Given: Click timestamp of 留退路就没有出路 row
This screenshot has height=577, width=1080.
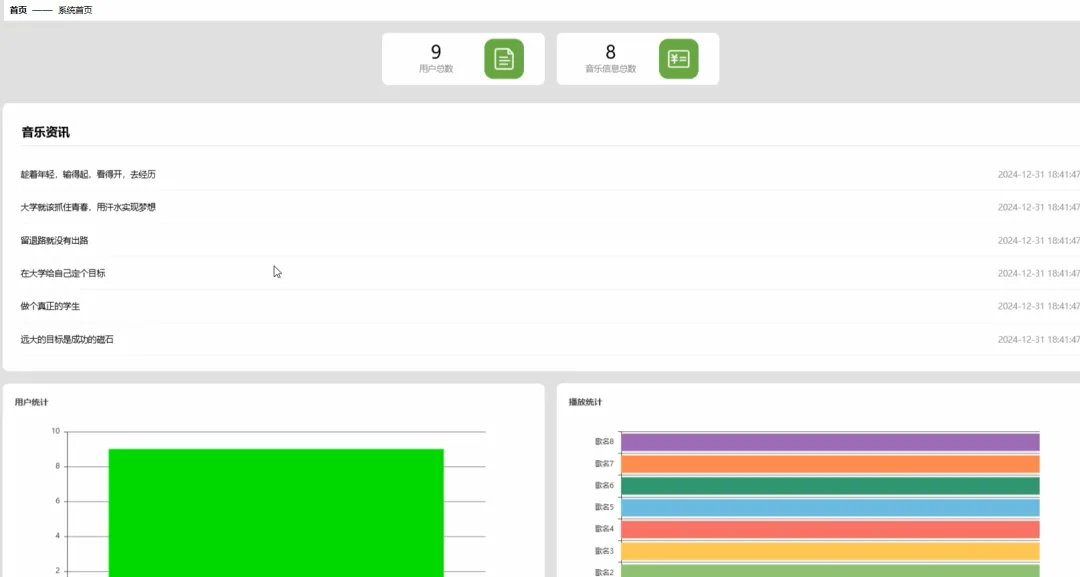Looking at the screenshot, I should [x=1039, y=241].
